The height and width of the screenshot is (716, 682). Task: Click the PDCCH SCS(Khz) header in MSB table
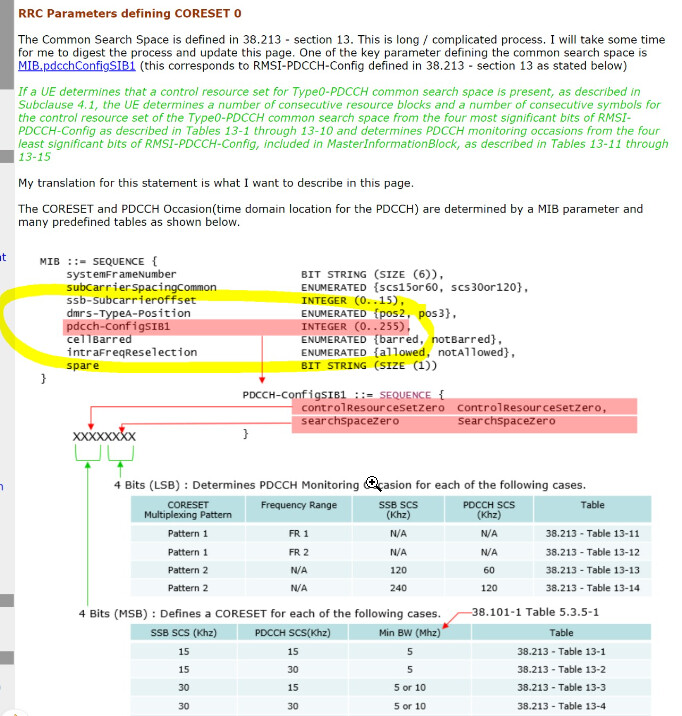click(293, 633)
